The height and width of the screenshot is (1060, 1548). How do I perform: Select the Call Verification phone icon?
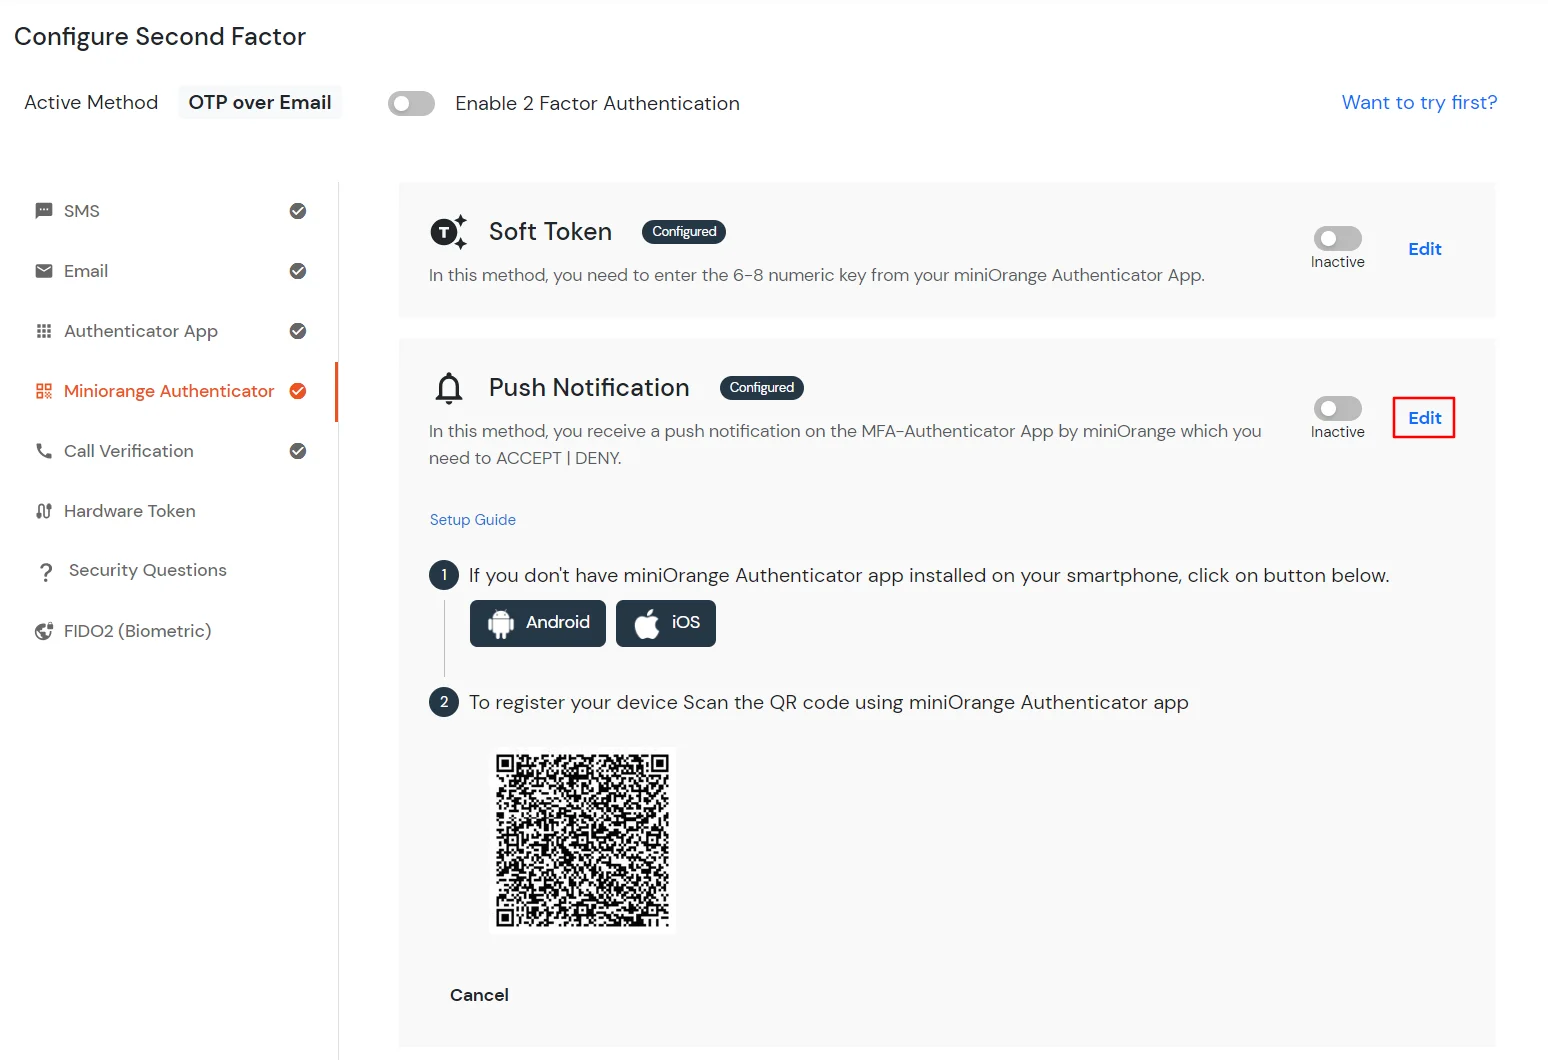(x=44, y=450)
